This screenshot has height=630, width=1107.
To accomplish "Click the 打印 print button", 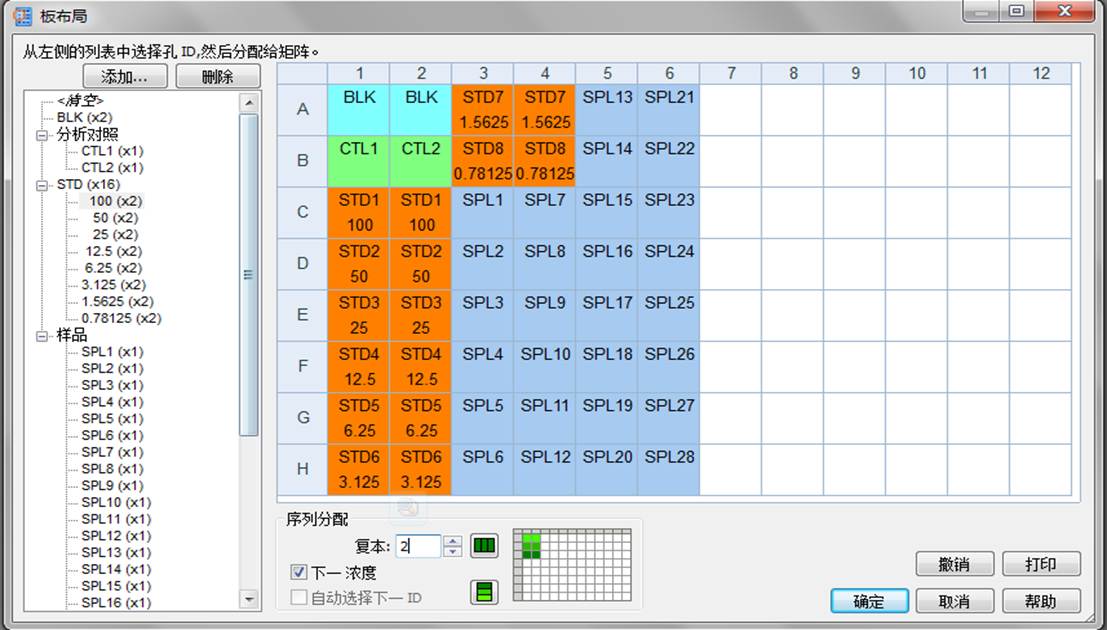I will click(x=1041, y=564).
